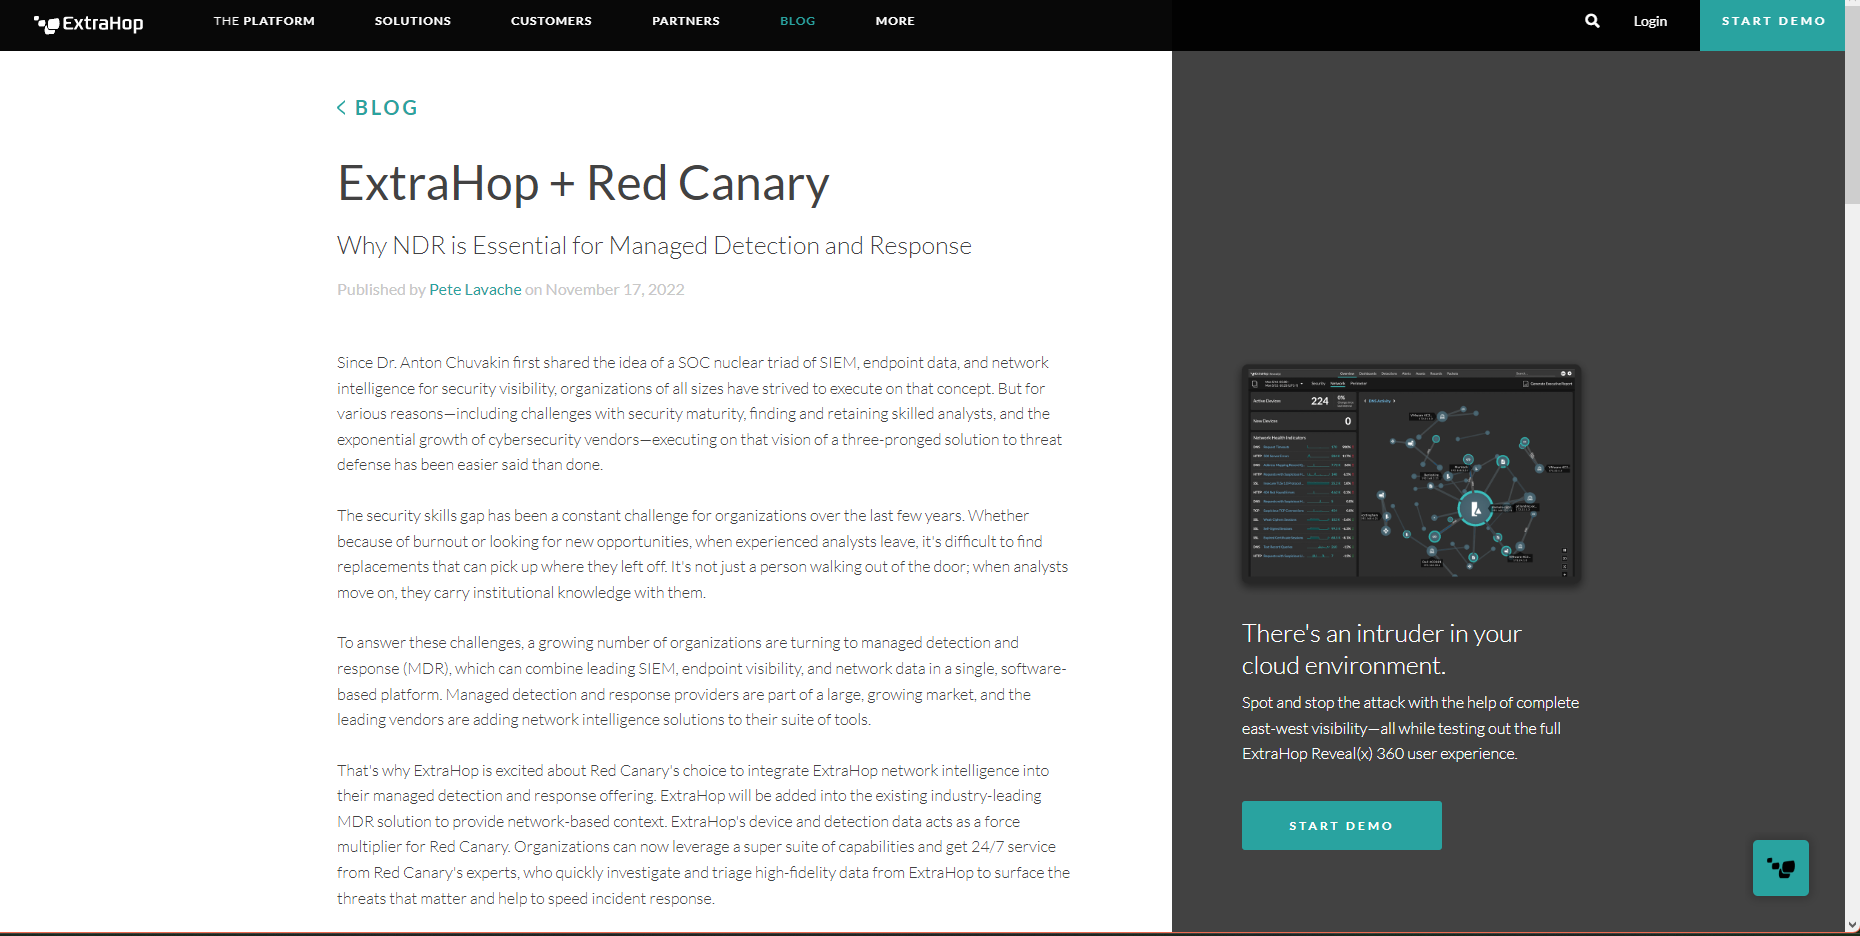Viewport: 1860px width, 936px height.
Task: Click the scrollbar down arrow
Action: pyautogui.click(x=1852, y=926)
